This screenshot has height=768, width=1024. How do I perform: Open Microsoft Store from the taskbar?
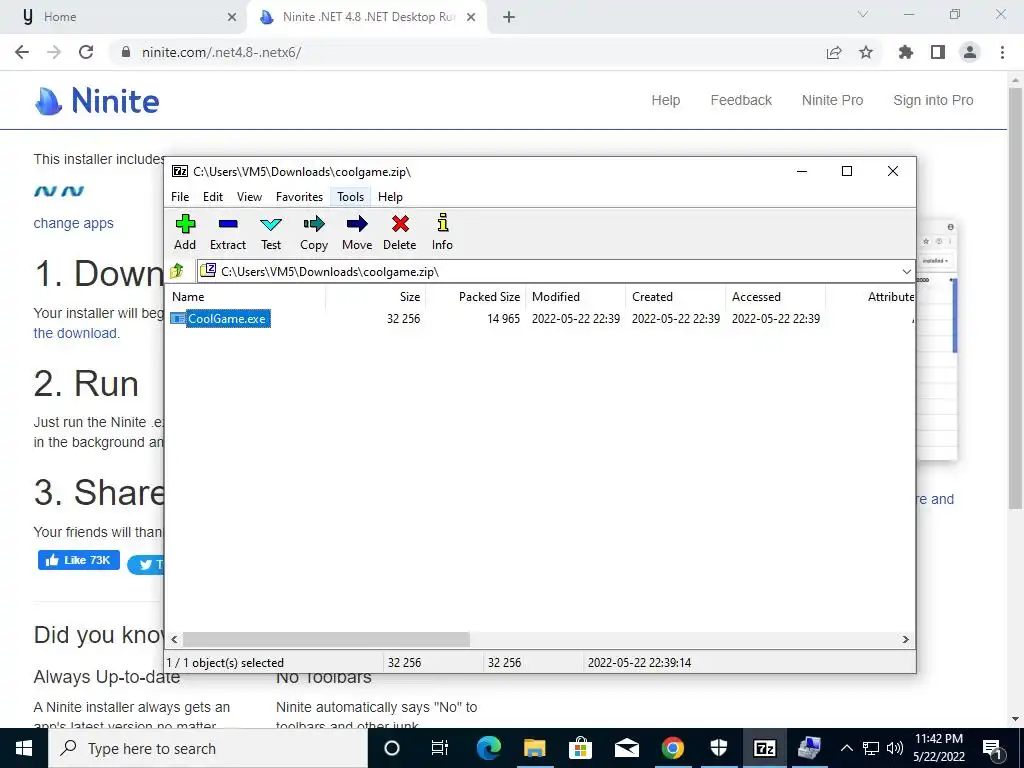pos(580,748)
